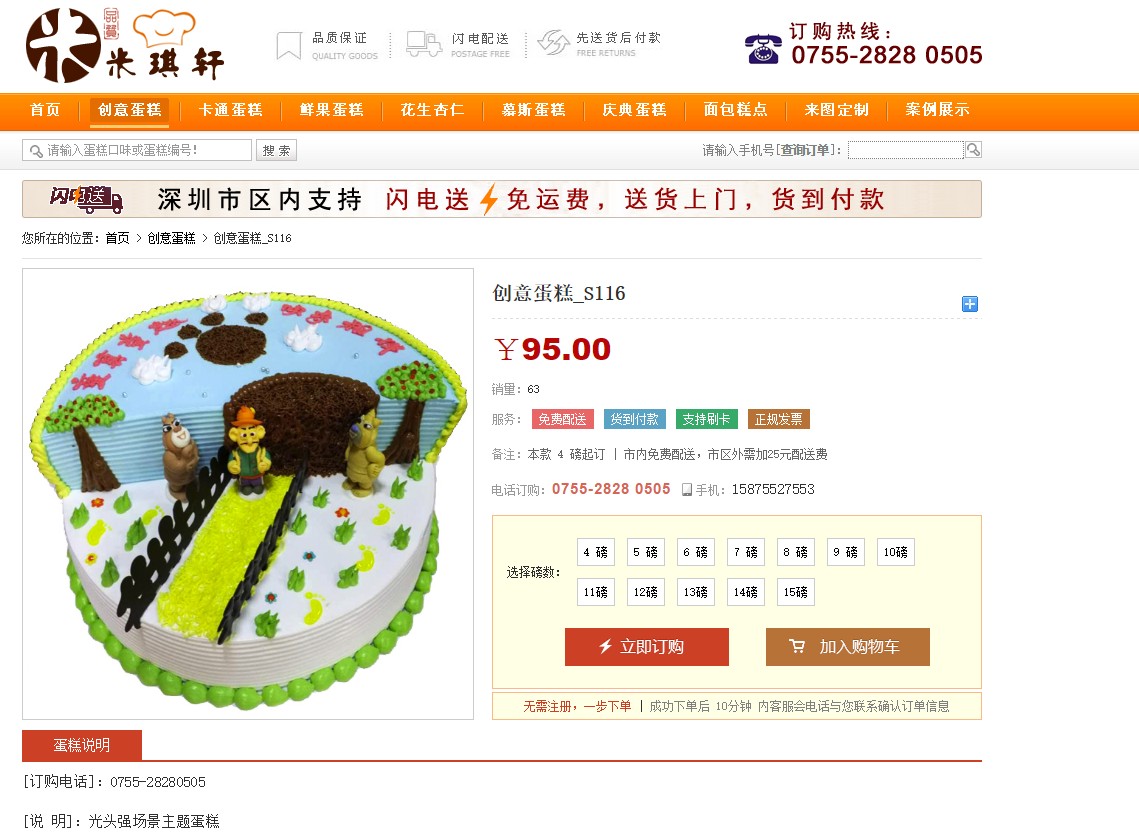This screenshot has height=836, width=1139.
Task: Choose the 8 磅 weight option
Action: pyautogui.click(x=795, y=552)
